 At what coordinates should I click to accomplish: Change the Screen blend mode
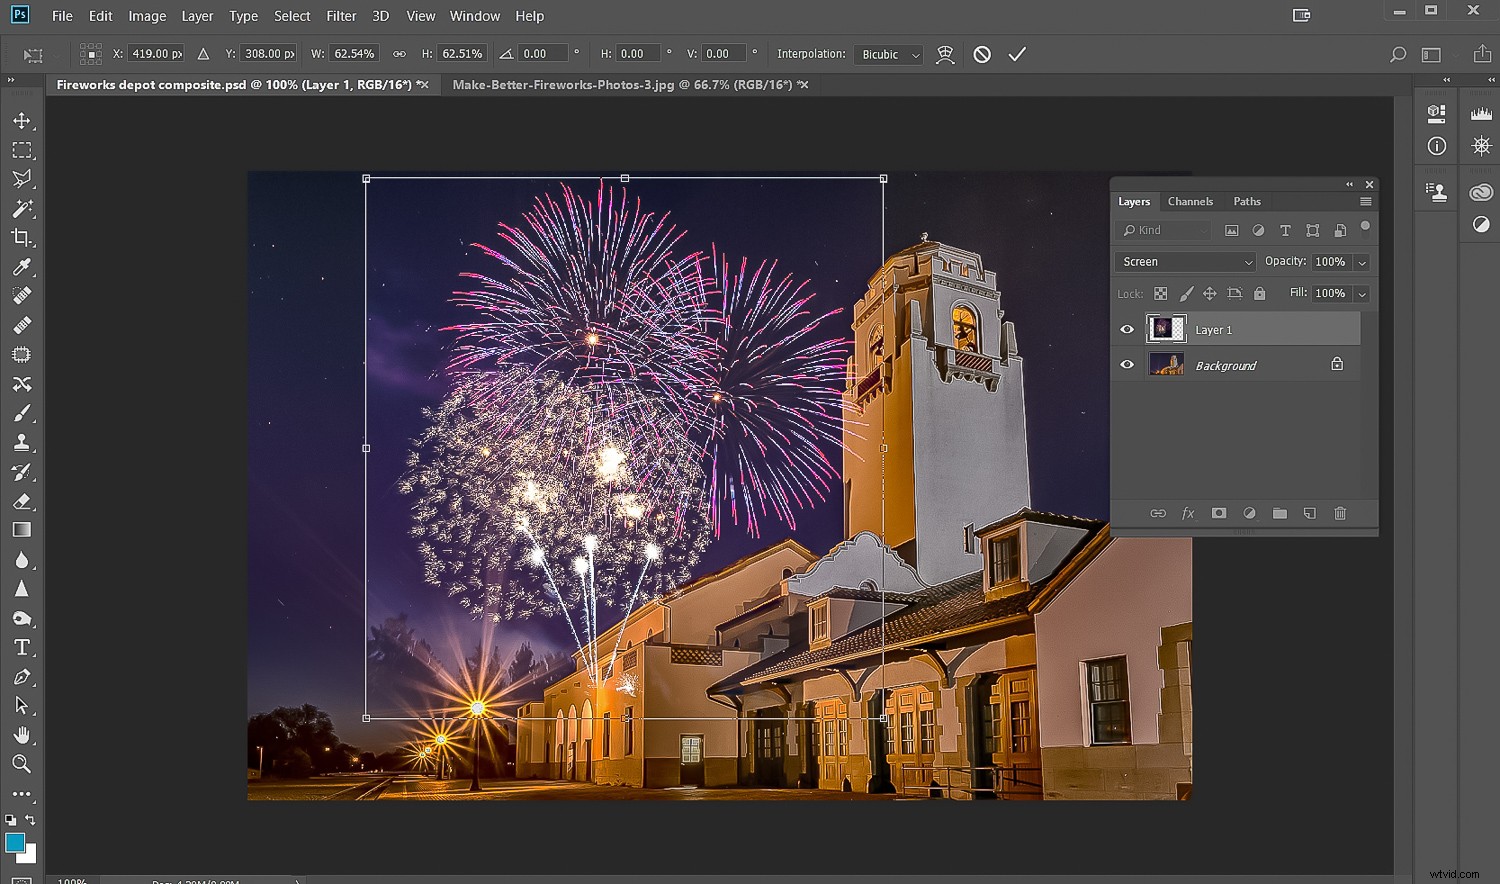point(1184,261)
